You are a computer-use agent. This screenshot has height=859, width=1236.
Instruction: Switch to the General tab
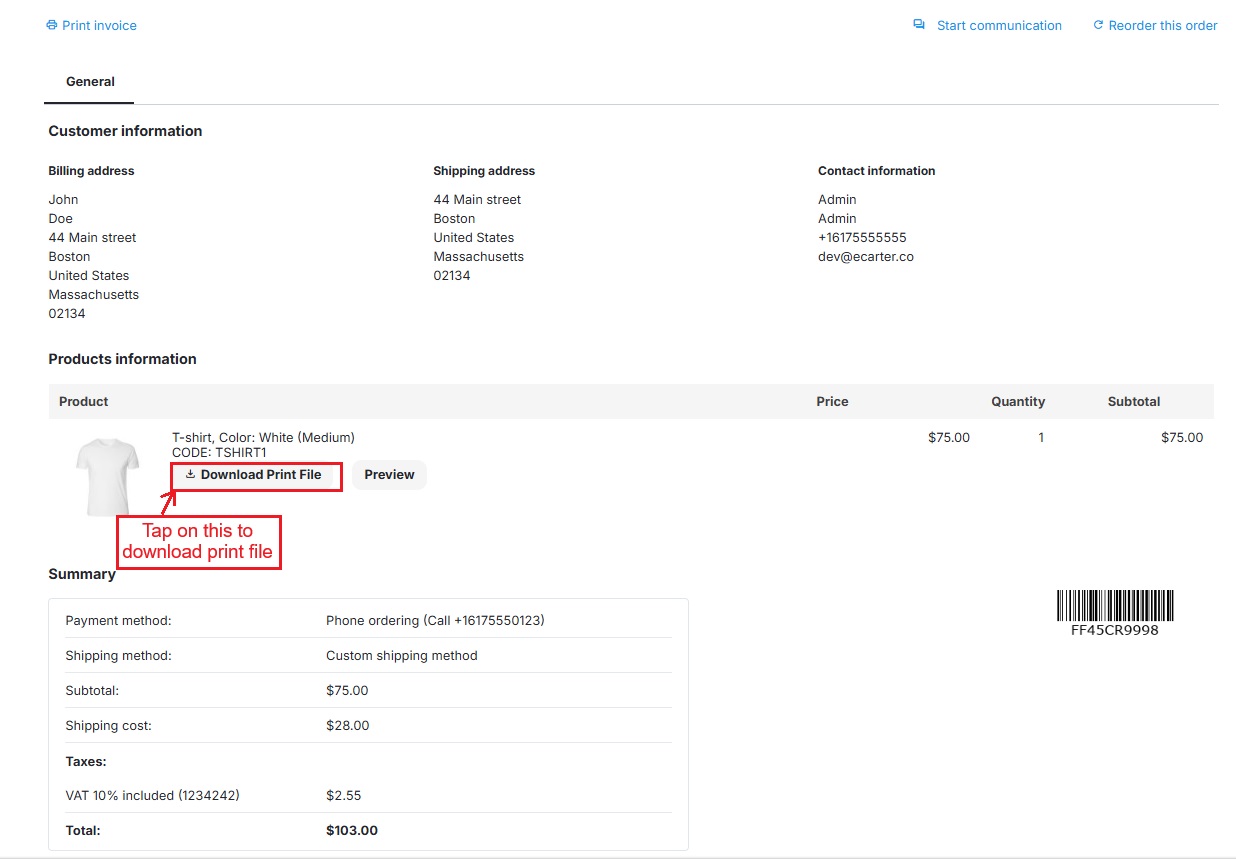point(90,82)
